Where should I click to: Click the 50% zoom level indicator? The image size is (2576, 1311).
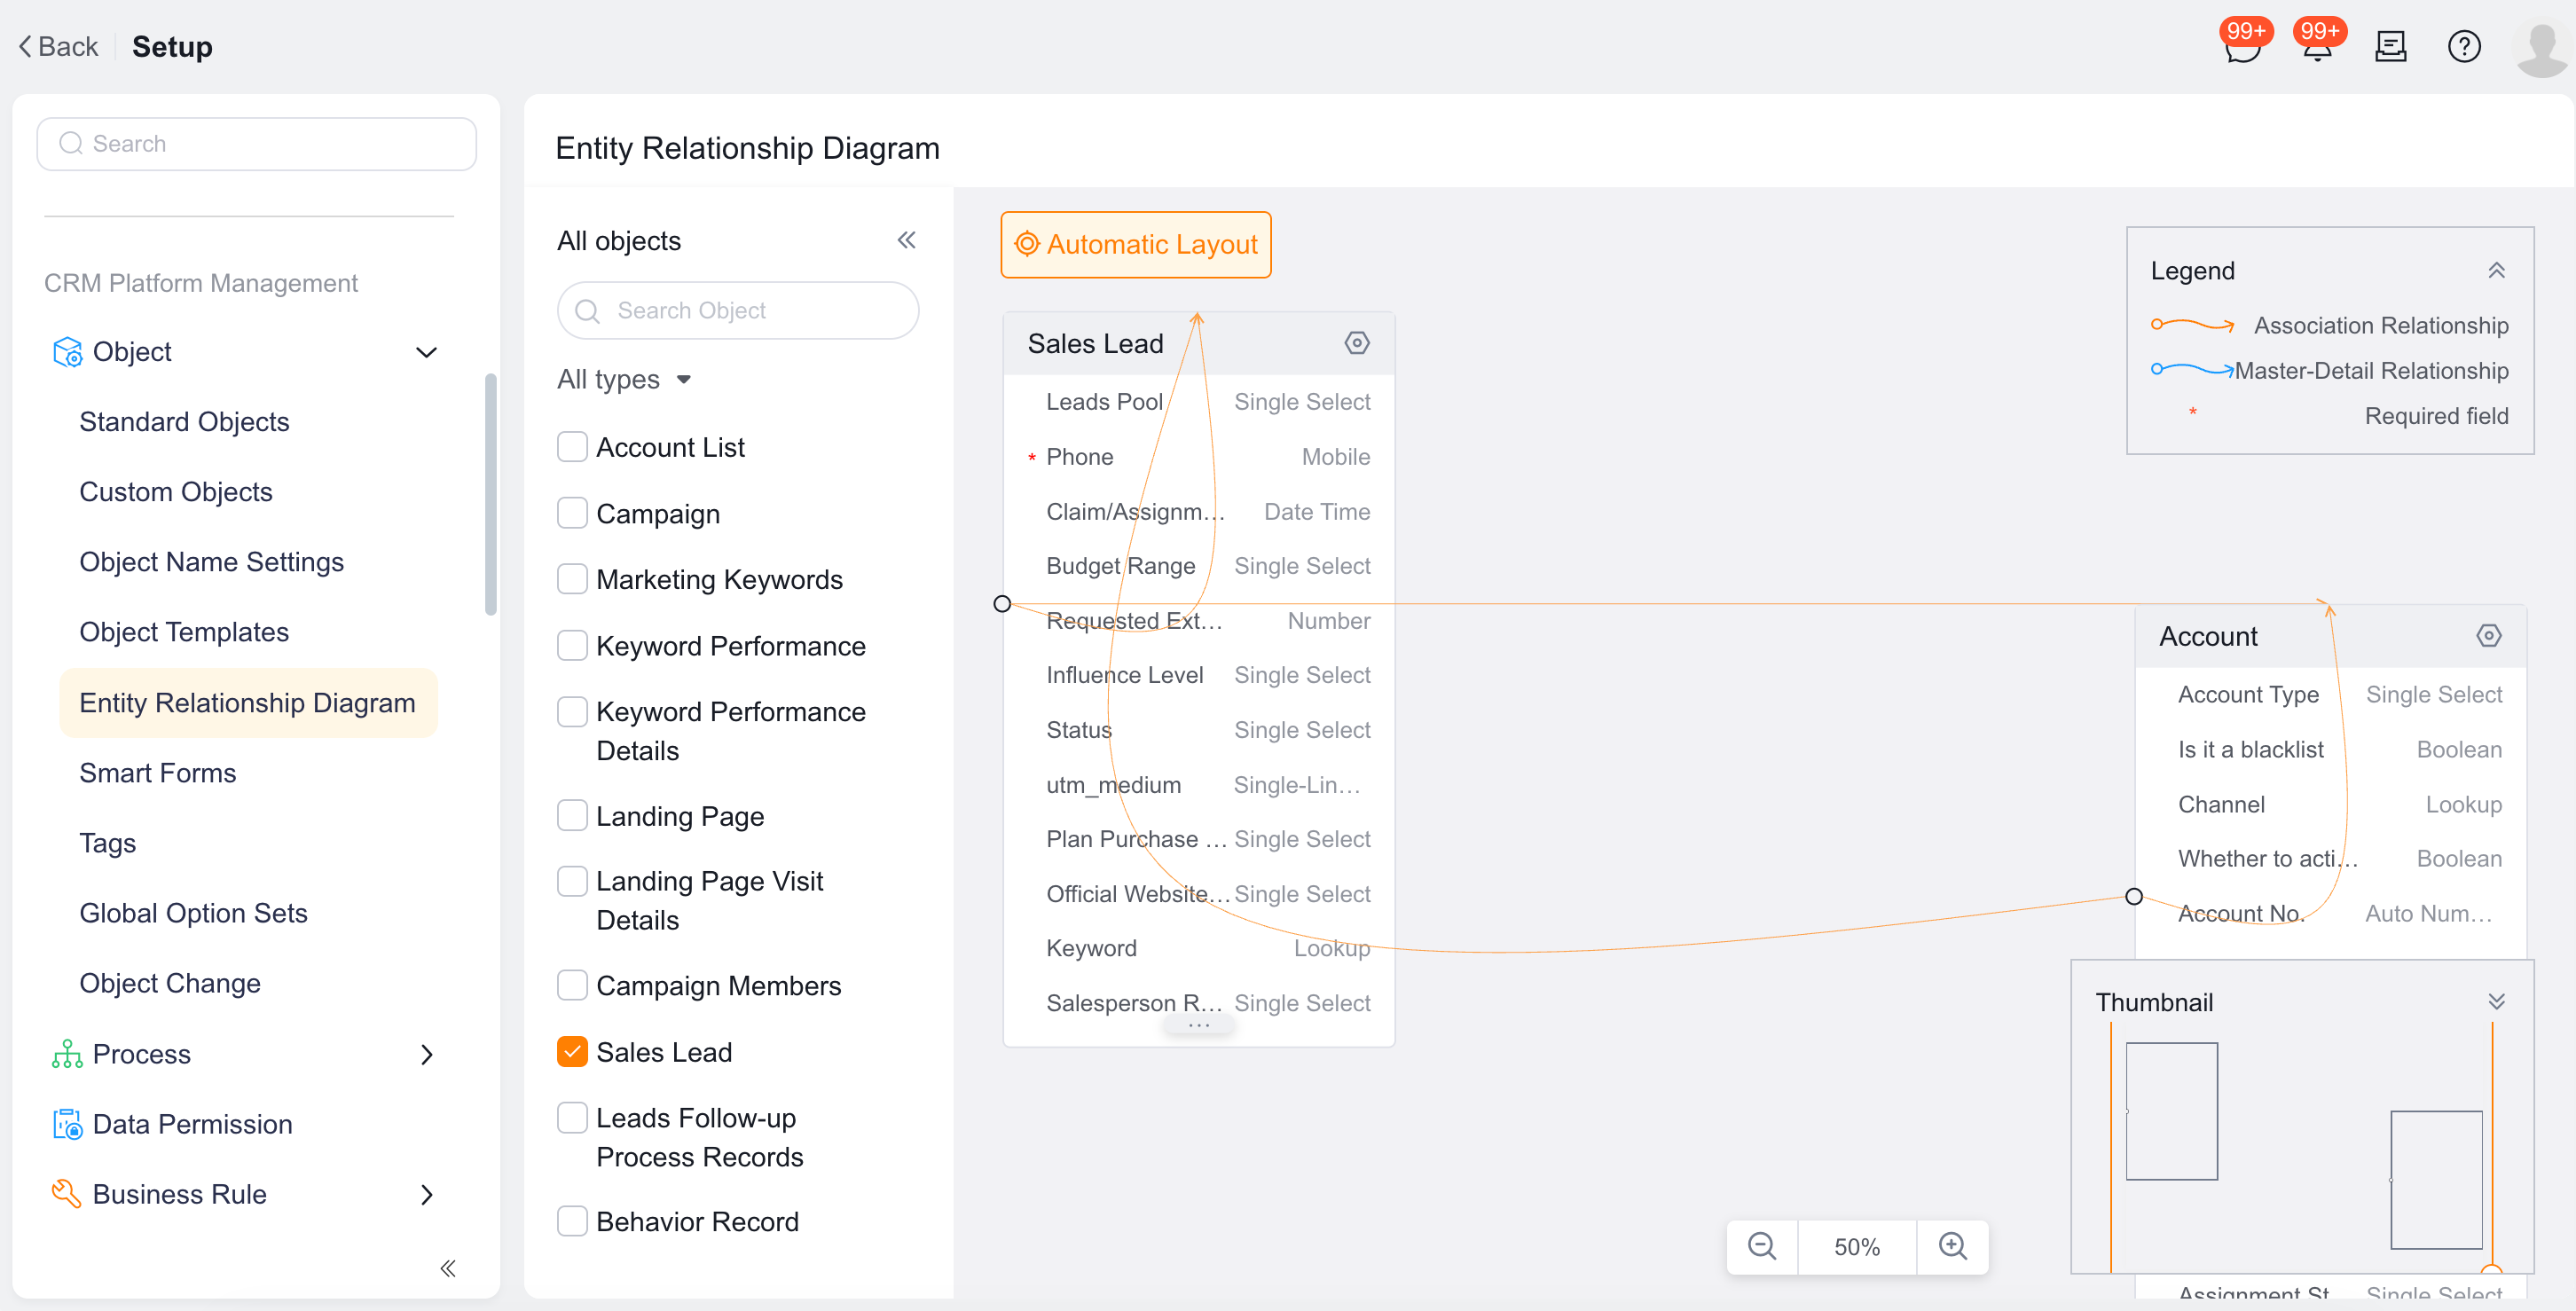click(x=1857, y=1246)
